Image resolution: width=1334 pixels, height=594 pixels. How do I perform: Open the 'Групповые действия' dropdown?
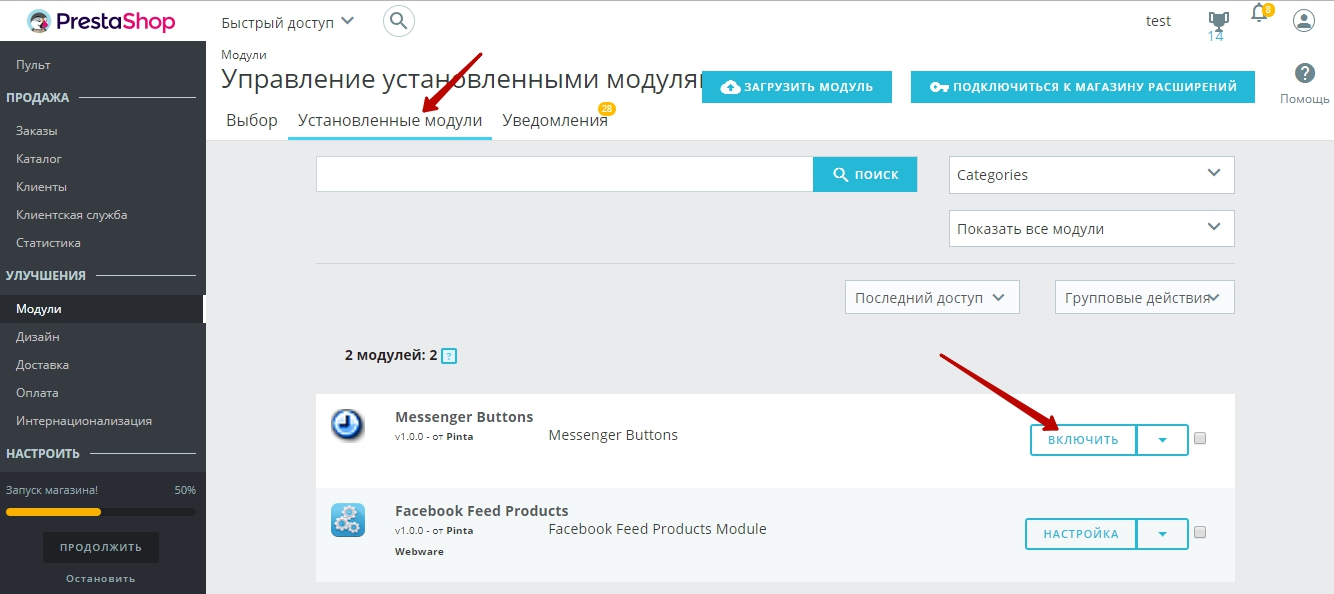[x=1144, y=297]
